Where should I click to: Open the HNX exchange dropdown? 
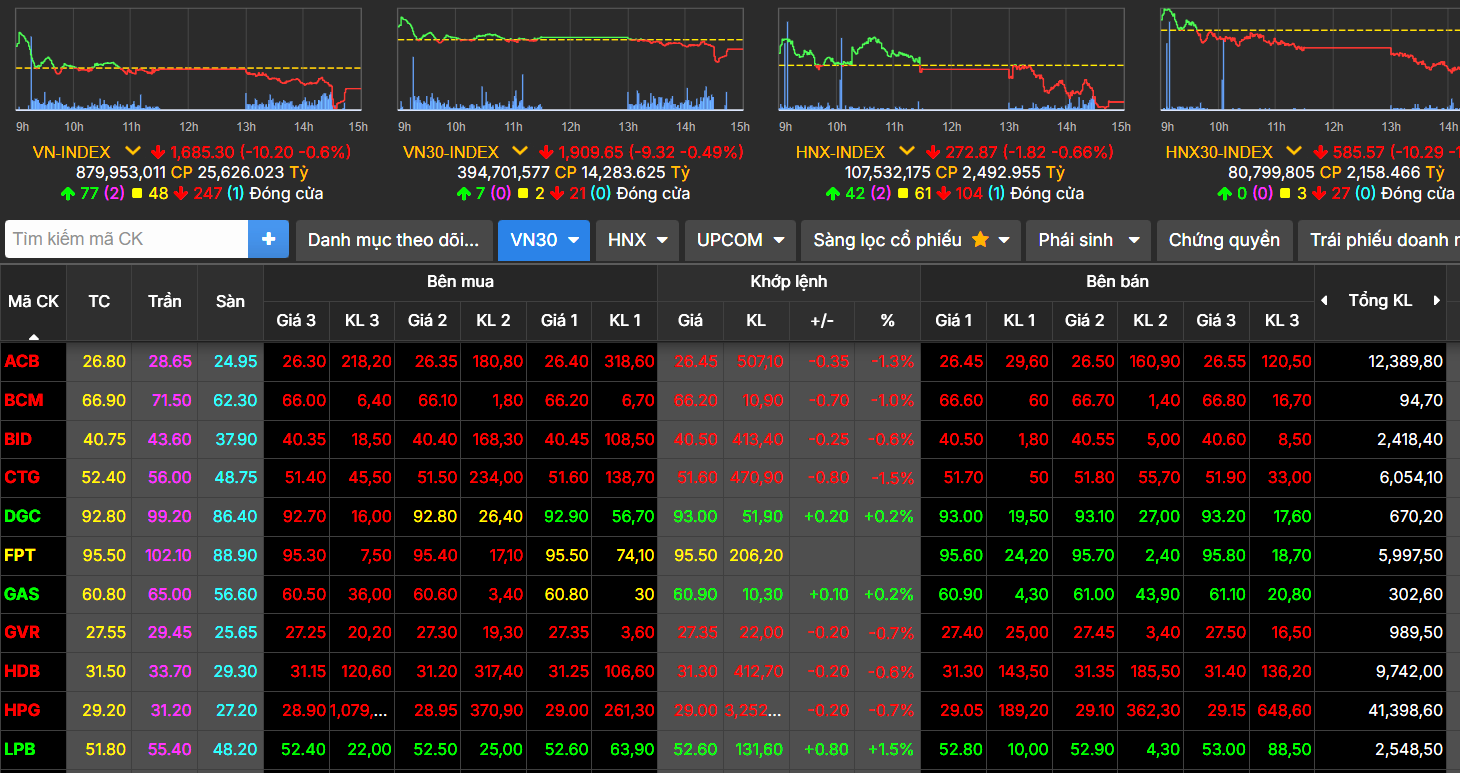coord(637,240)
